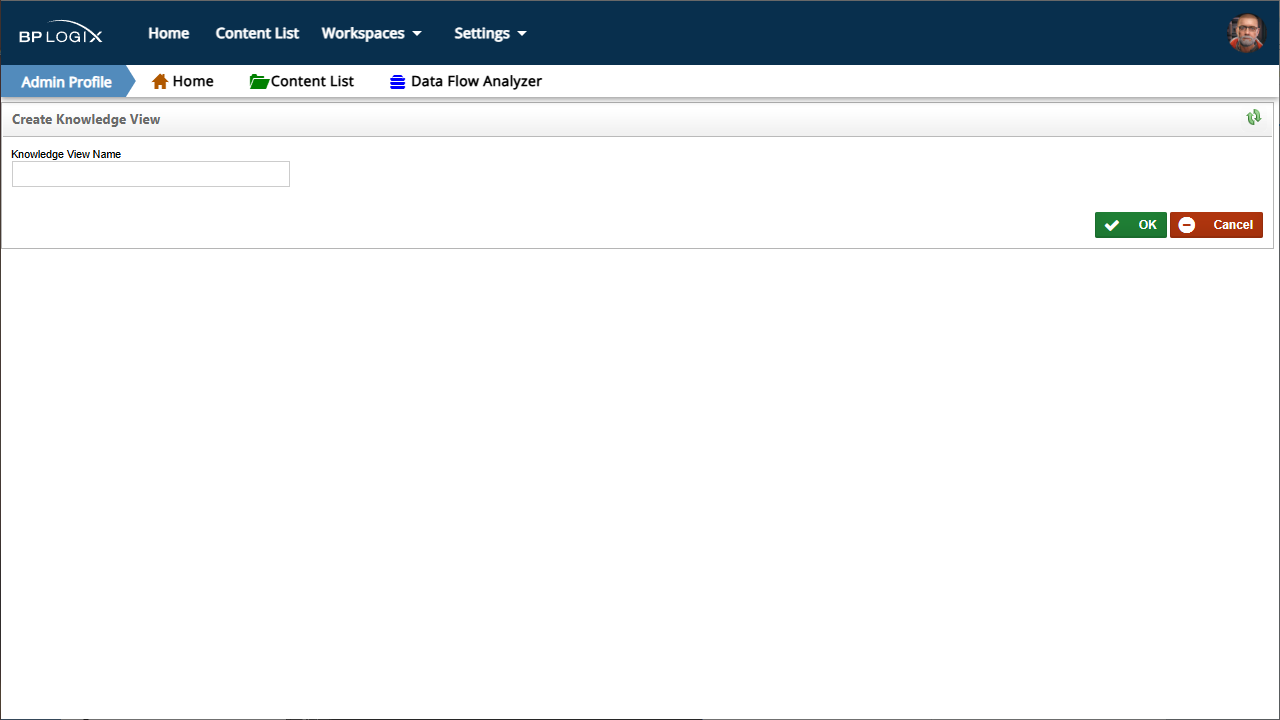Click the green refresh icon
This screenshot has width=1280, height=720.
tap(1254, 118)
